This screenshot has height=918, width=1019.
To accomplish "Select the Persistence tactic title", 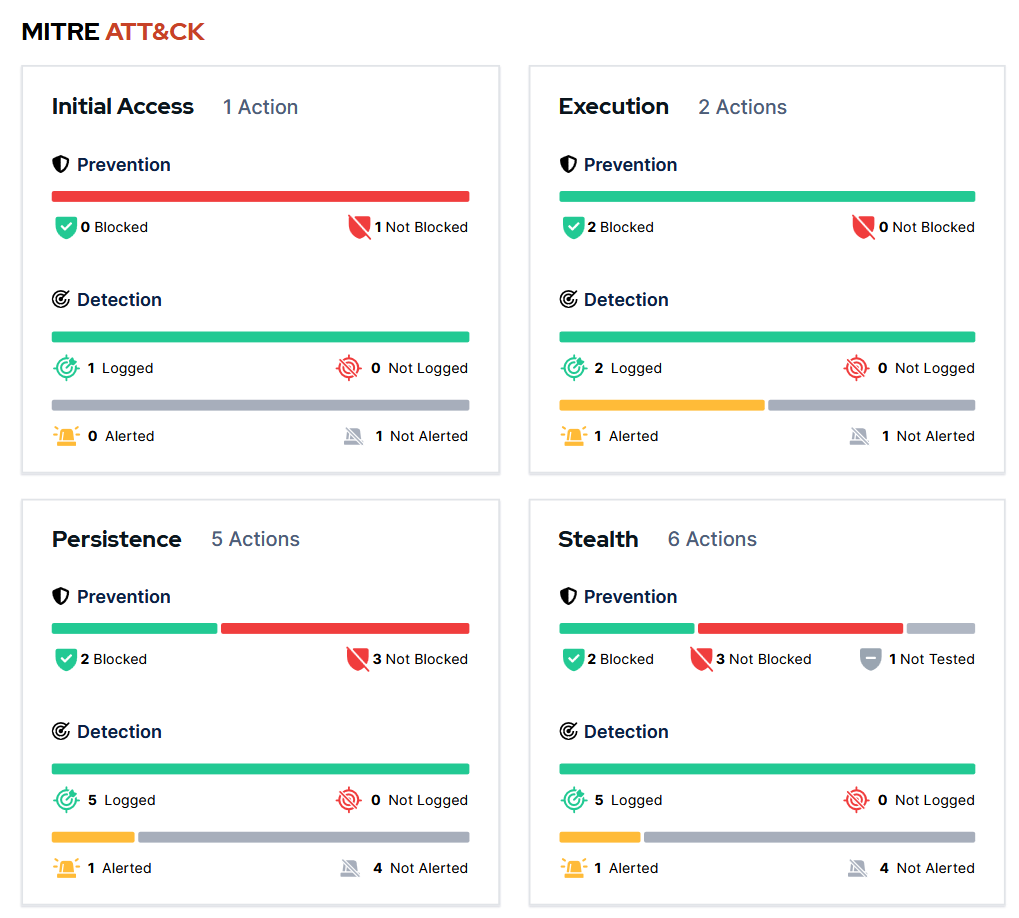I will (x=117, y=539).
